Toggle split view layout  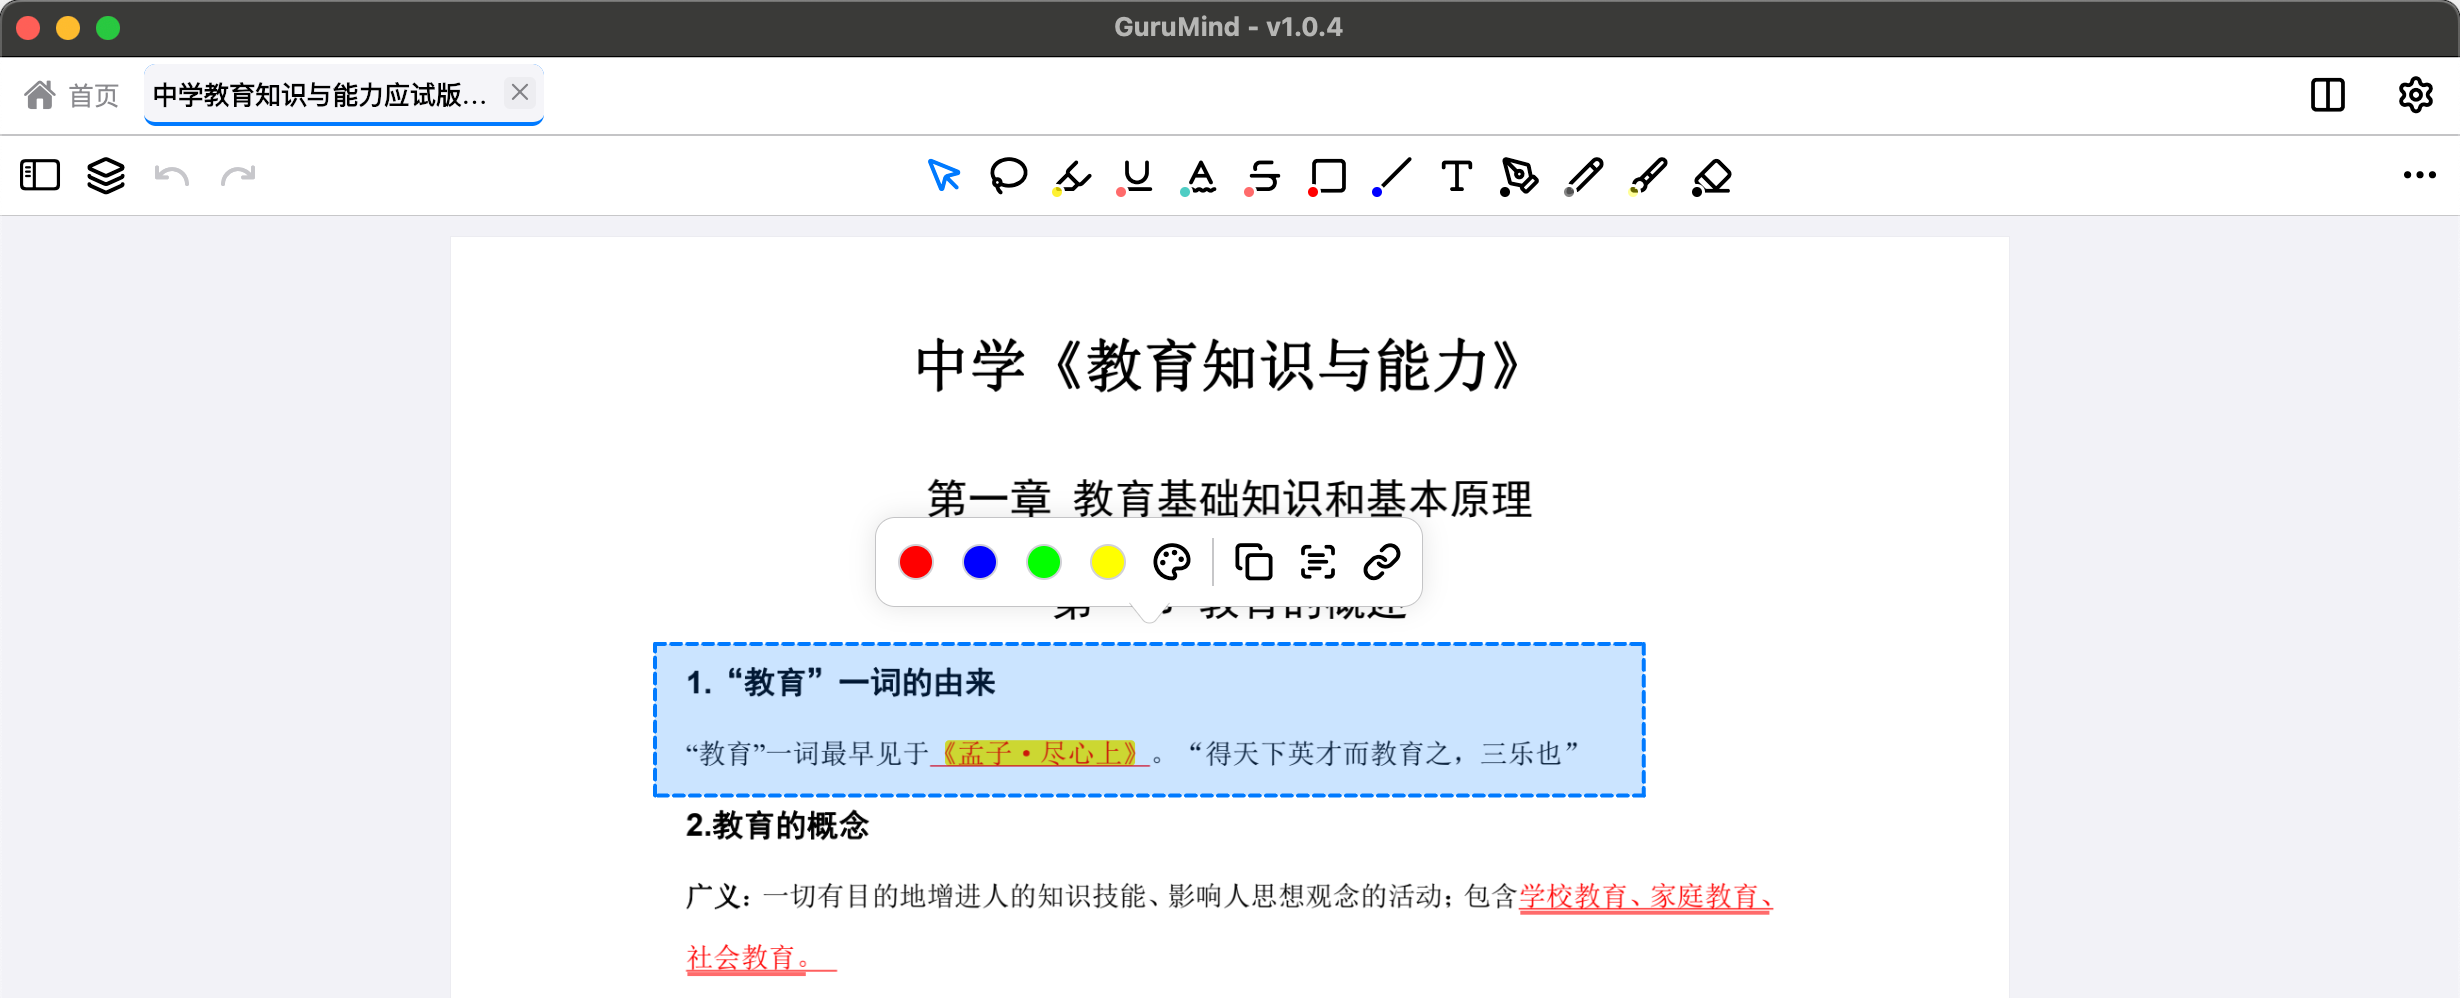[2327, 95]
